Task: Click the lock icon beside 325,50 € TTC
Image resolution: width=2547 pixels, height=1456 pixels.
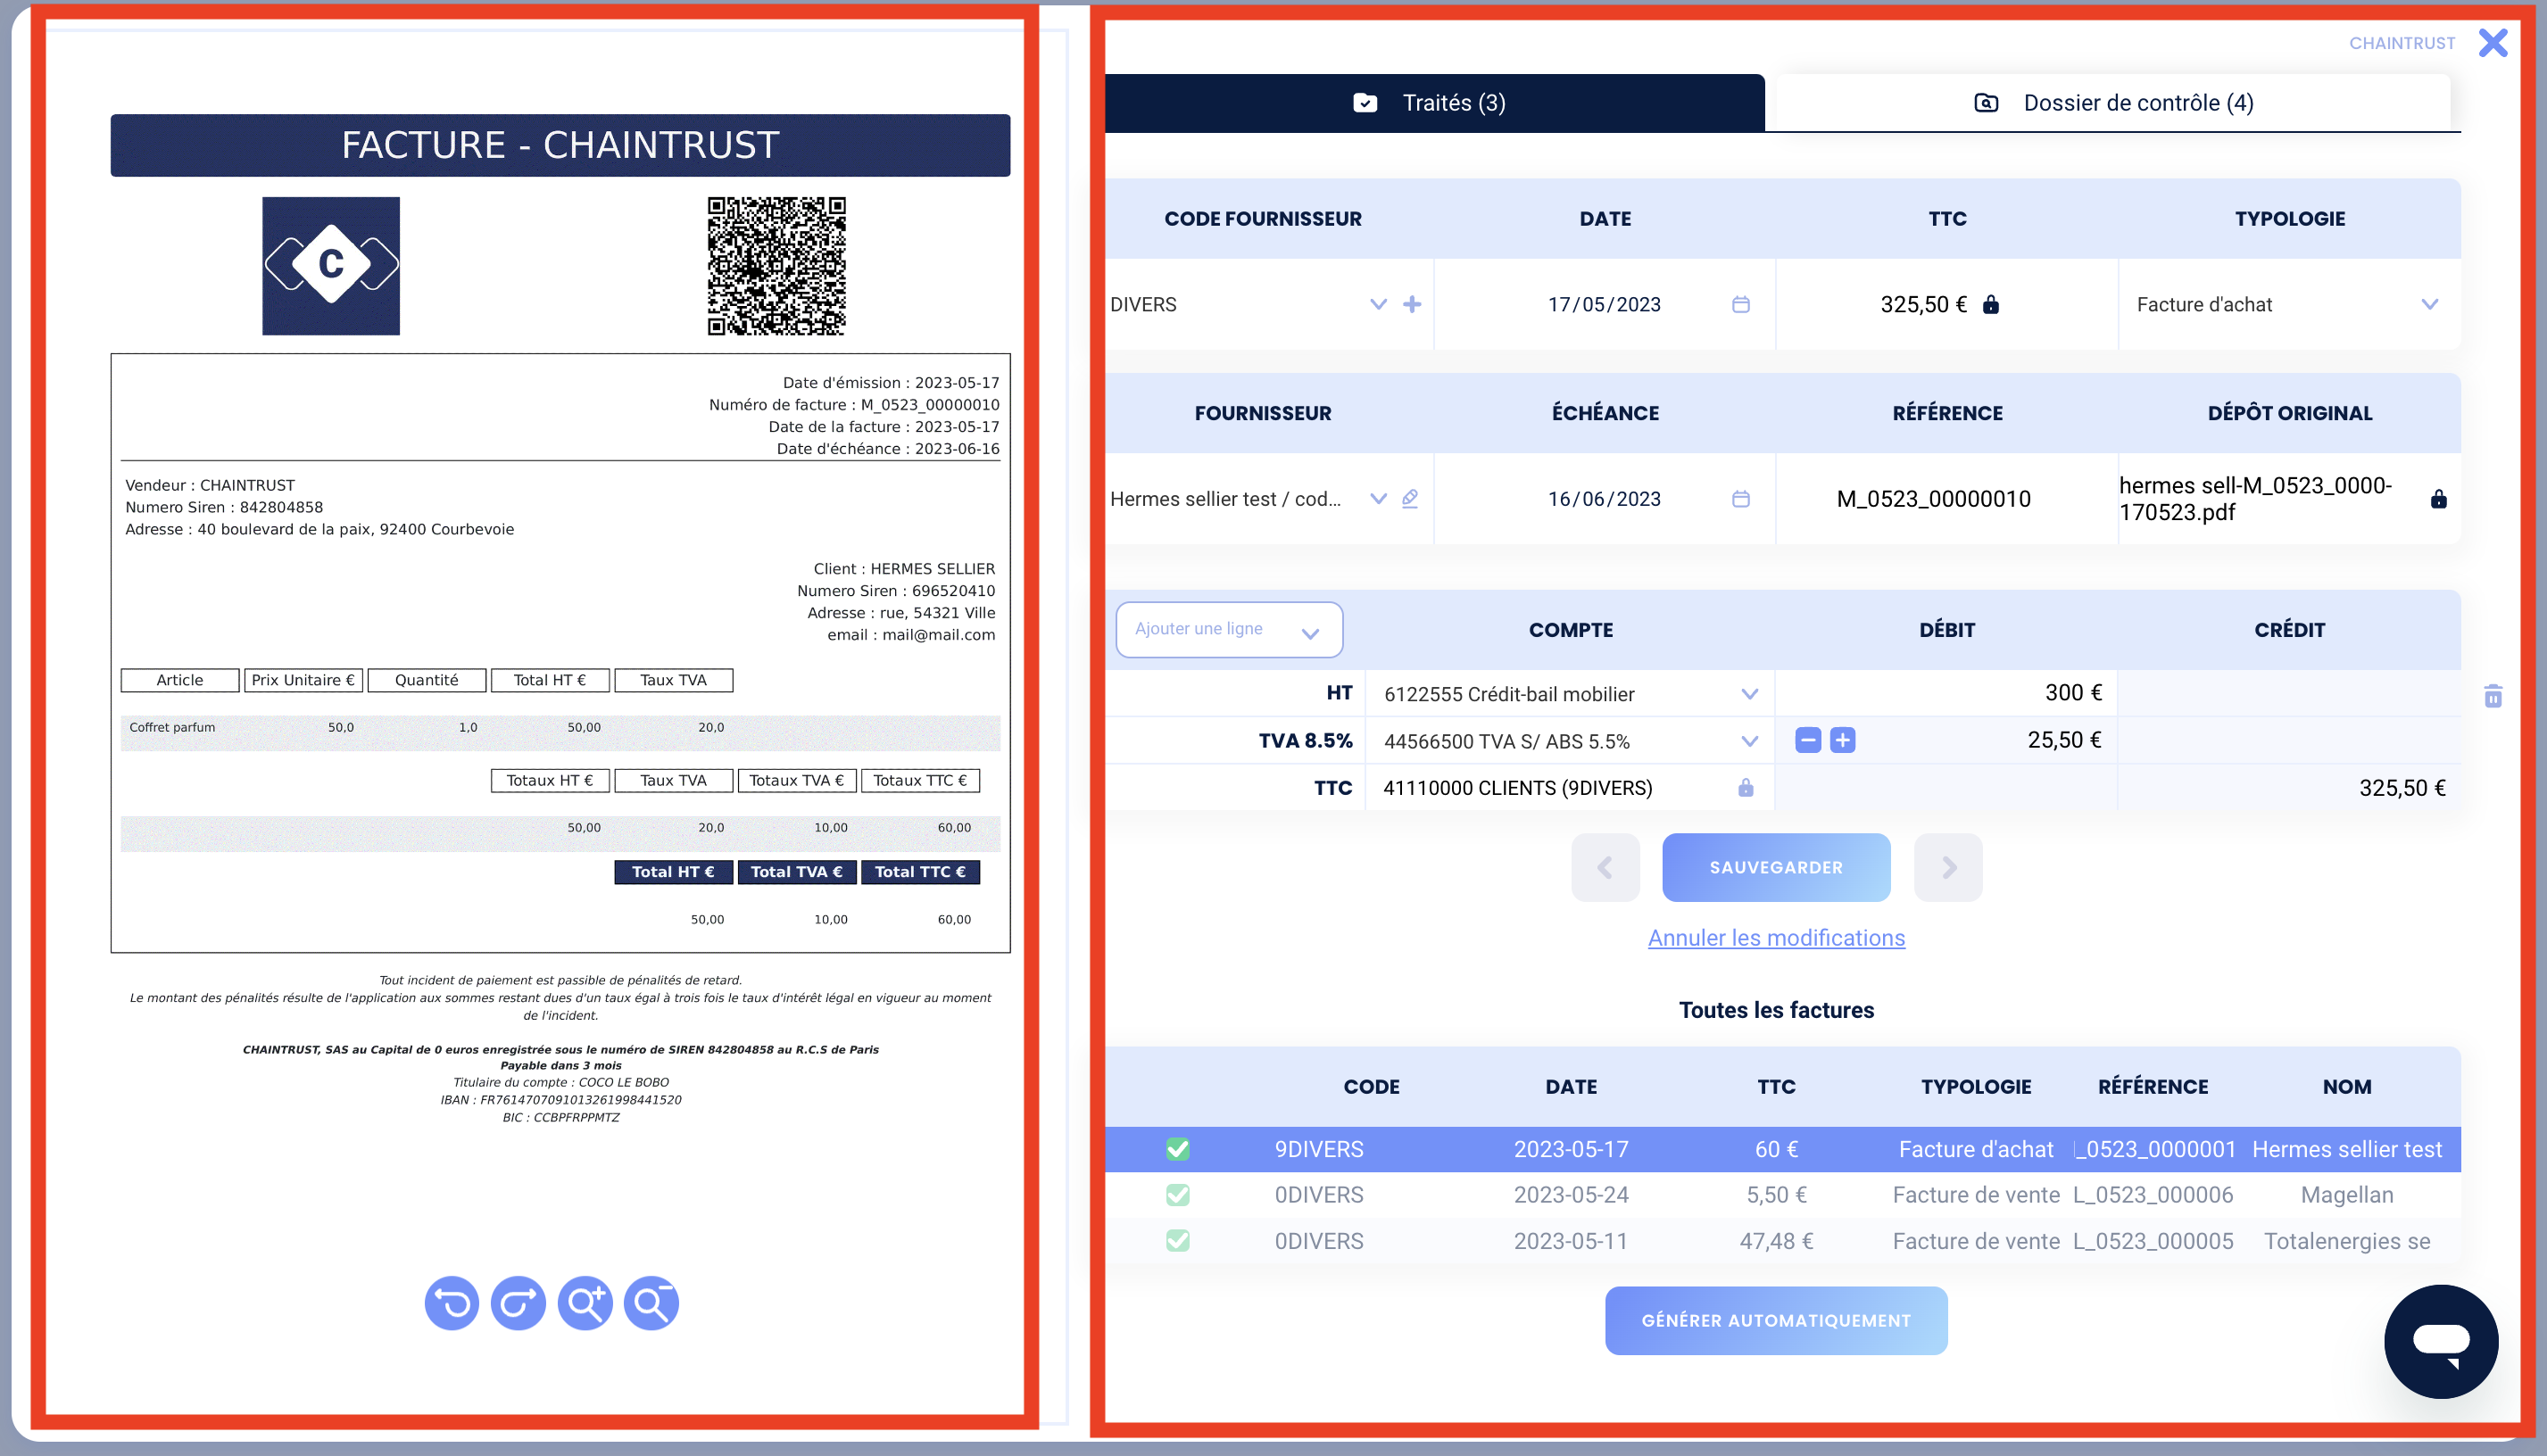Action: [1991, 304]
